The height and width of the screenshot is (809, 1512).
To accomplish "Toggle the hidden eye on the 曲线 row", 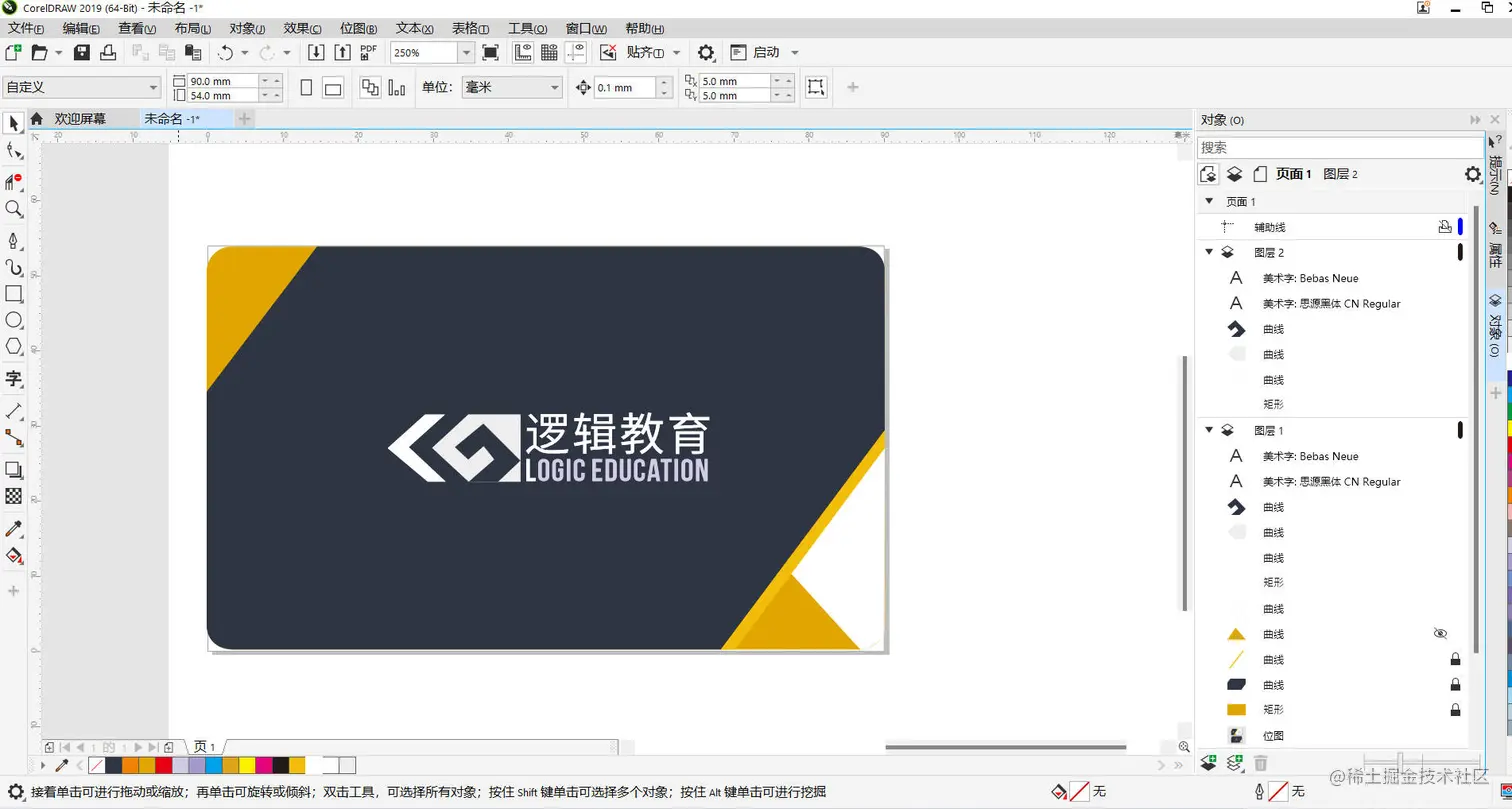I will [x=1440, y=633].
